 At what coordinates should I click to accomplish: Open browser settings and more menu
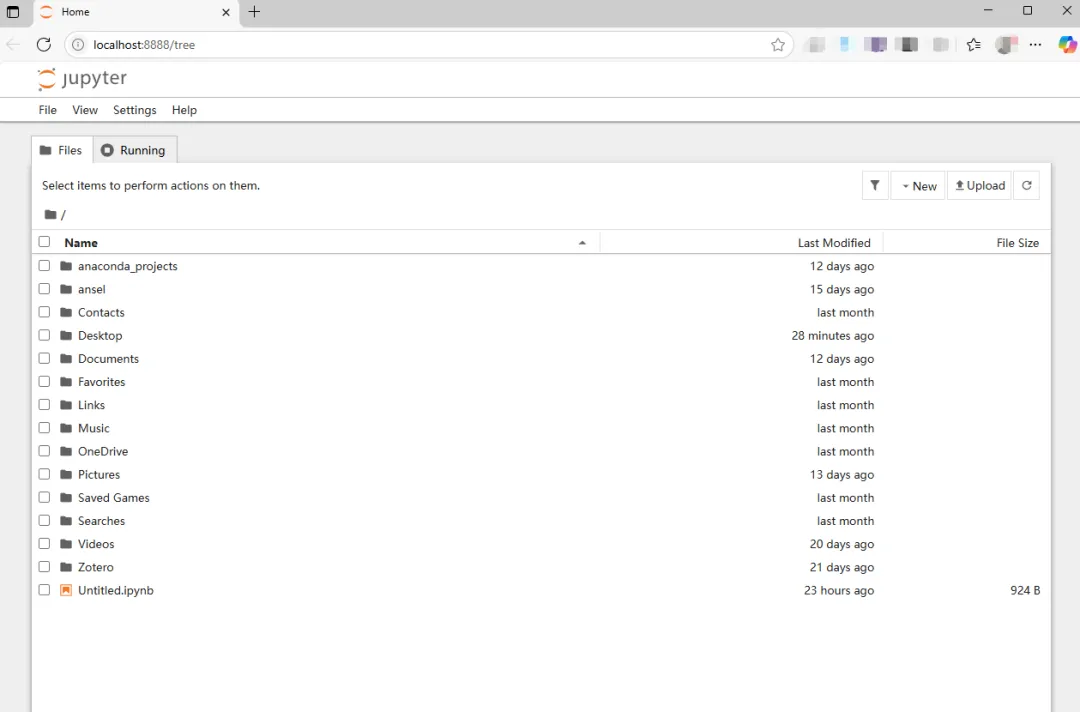1035,45
